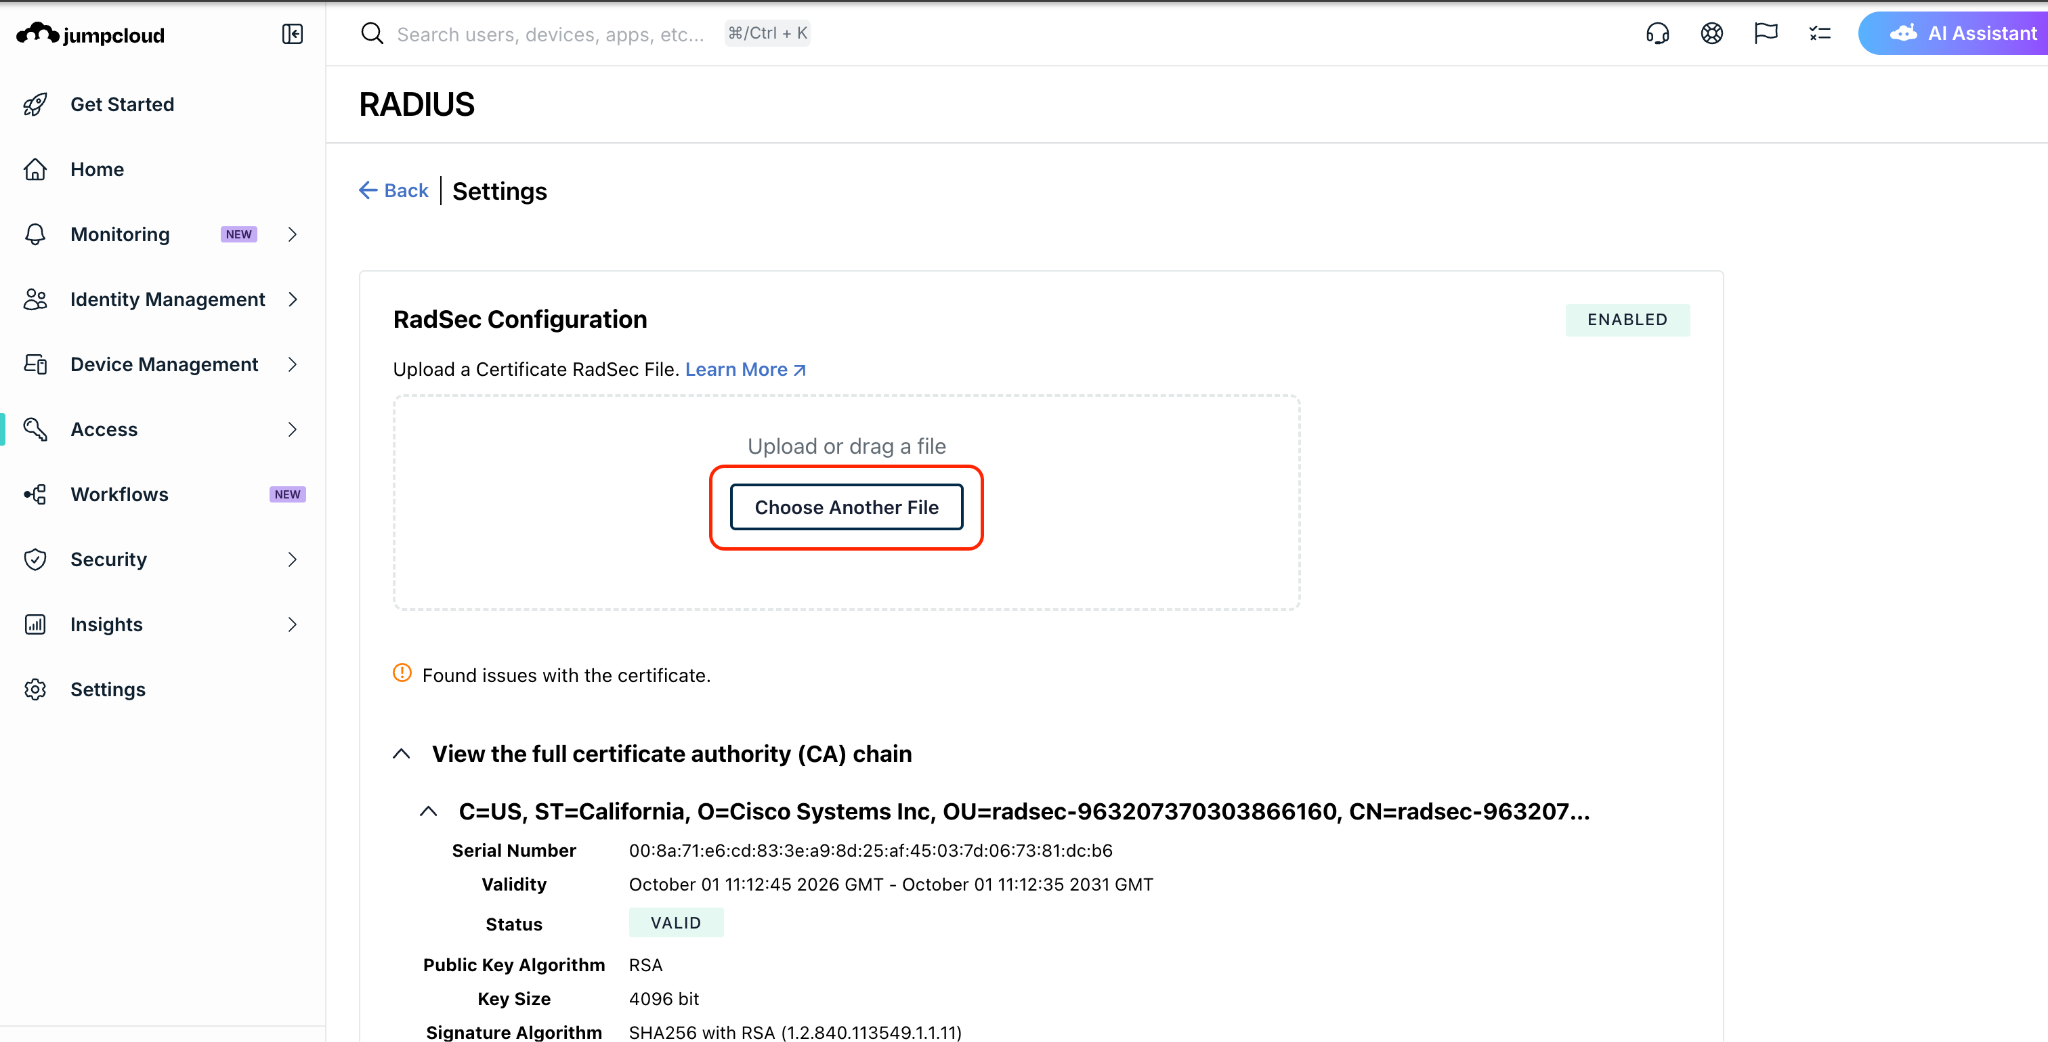Open support via the headset icon

point(1658,34)
